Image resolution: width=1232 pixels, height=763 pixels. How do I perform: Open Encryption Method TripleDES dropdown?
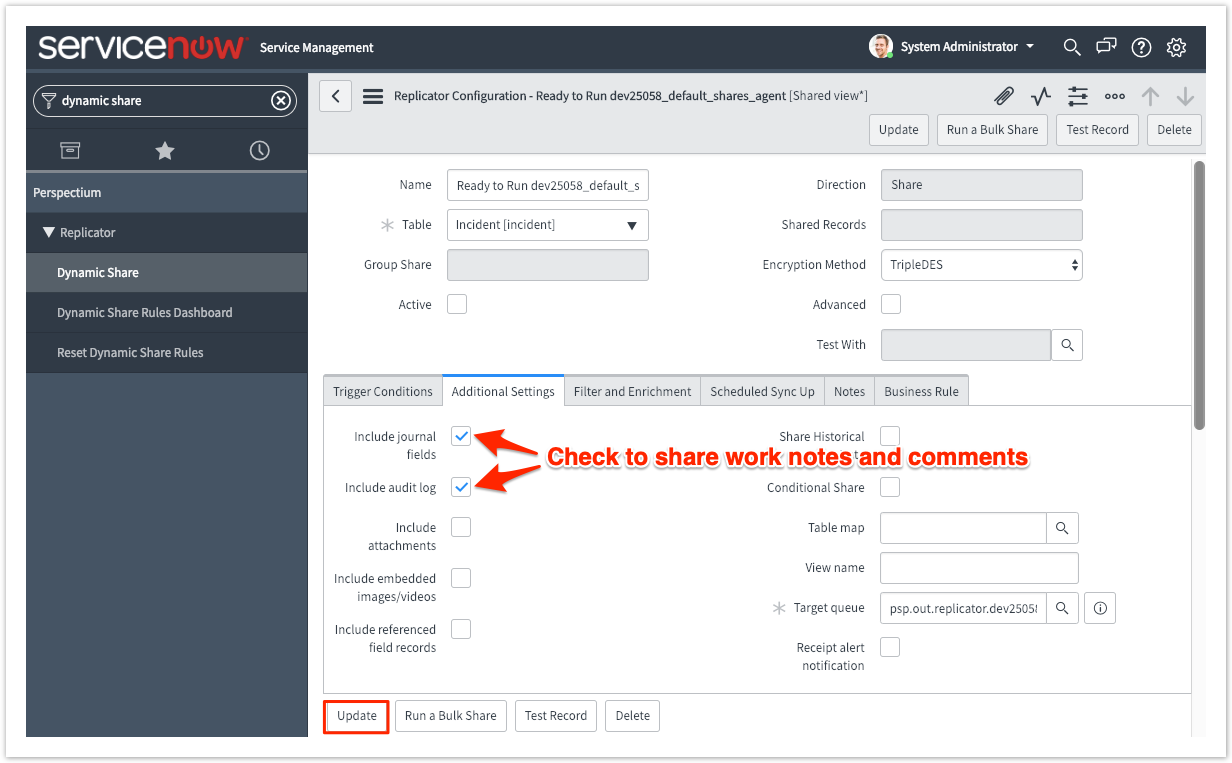click(981, 265)
